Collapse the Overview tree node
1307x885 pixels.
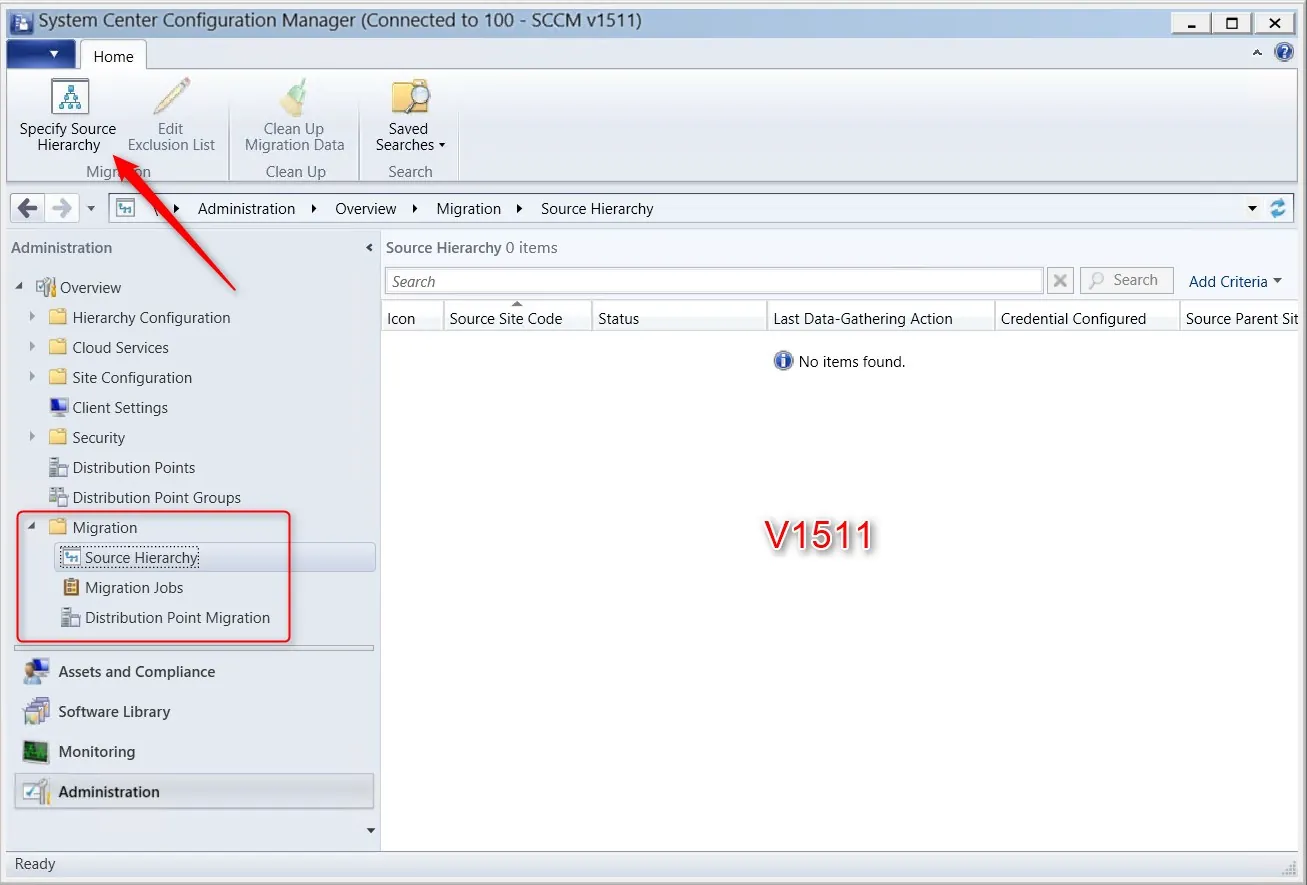tap(19, 287)
